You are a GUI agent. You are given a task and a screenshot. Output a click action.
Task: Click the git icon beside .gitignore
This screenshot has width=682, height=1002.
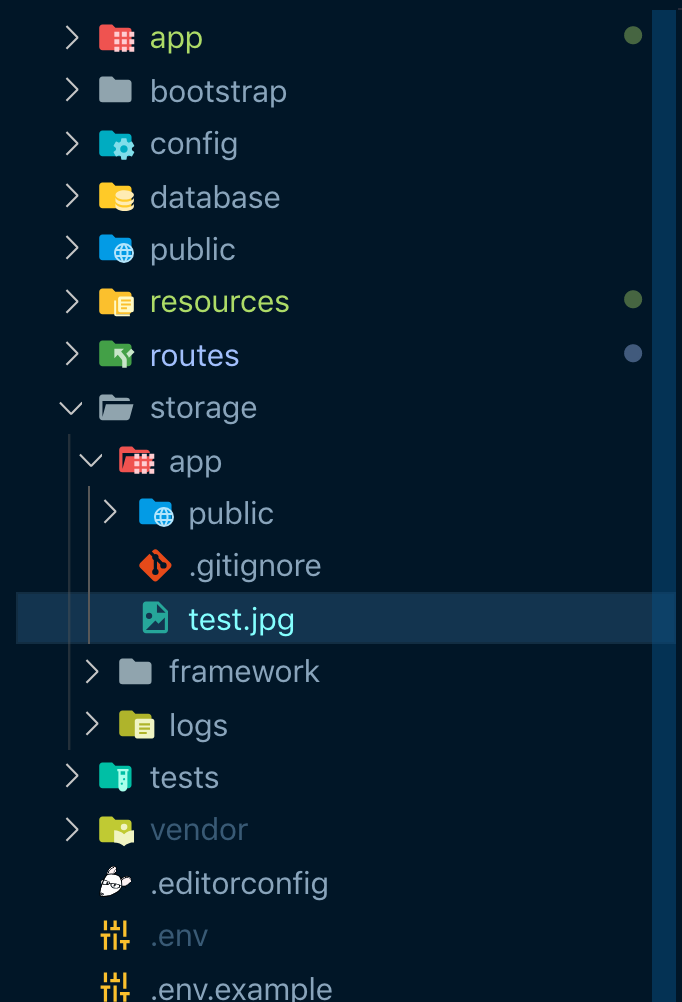pos(155,566)
